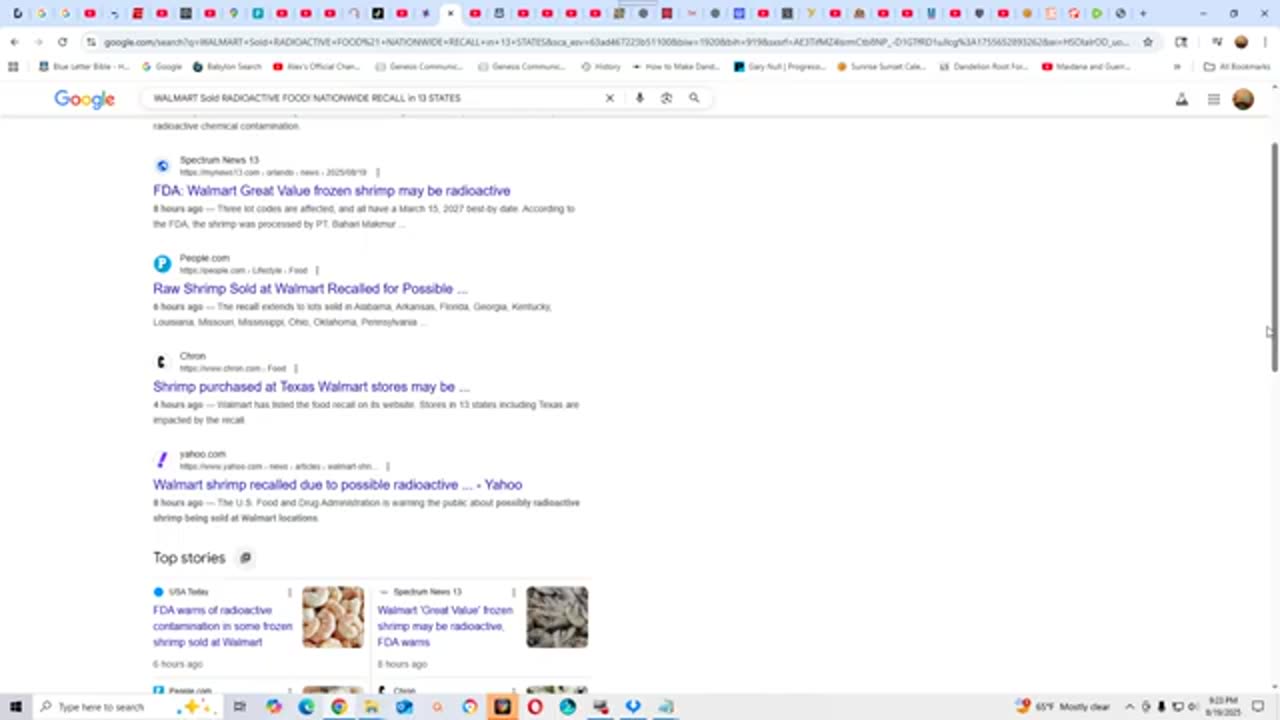Click the People.com result favicon
This screenshot has width=1280, height=720.
click(x=162, y=264)
